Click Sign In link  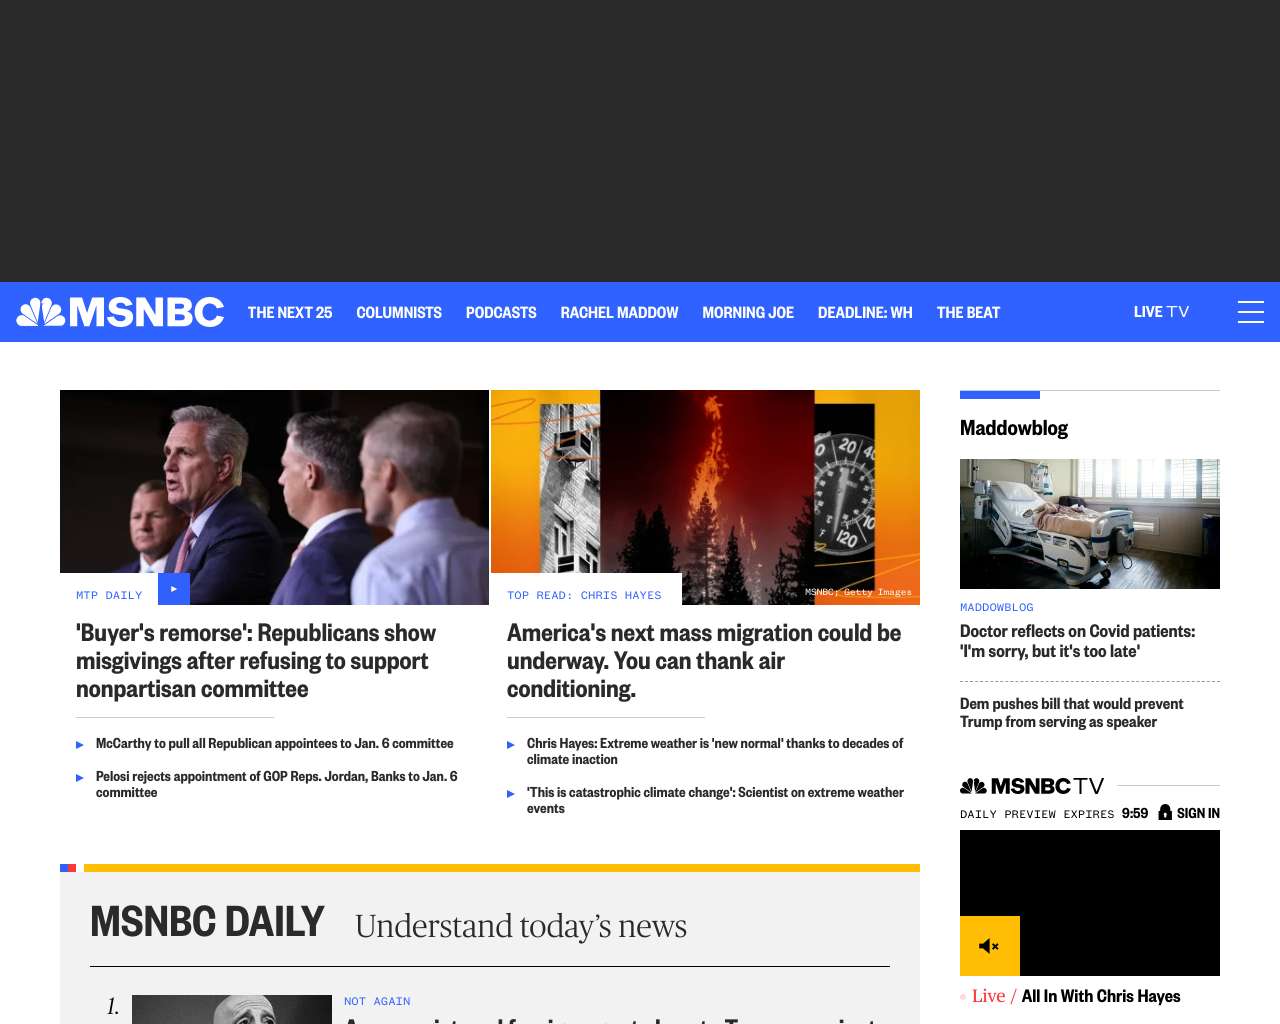point(1198,813)
